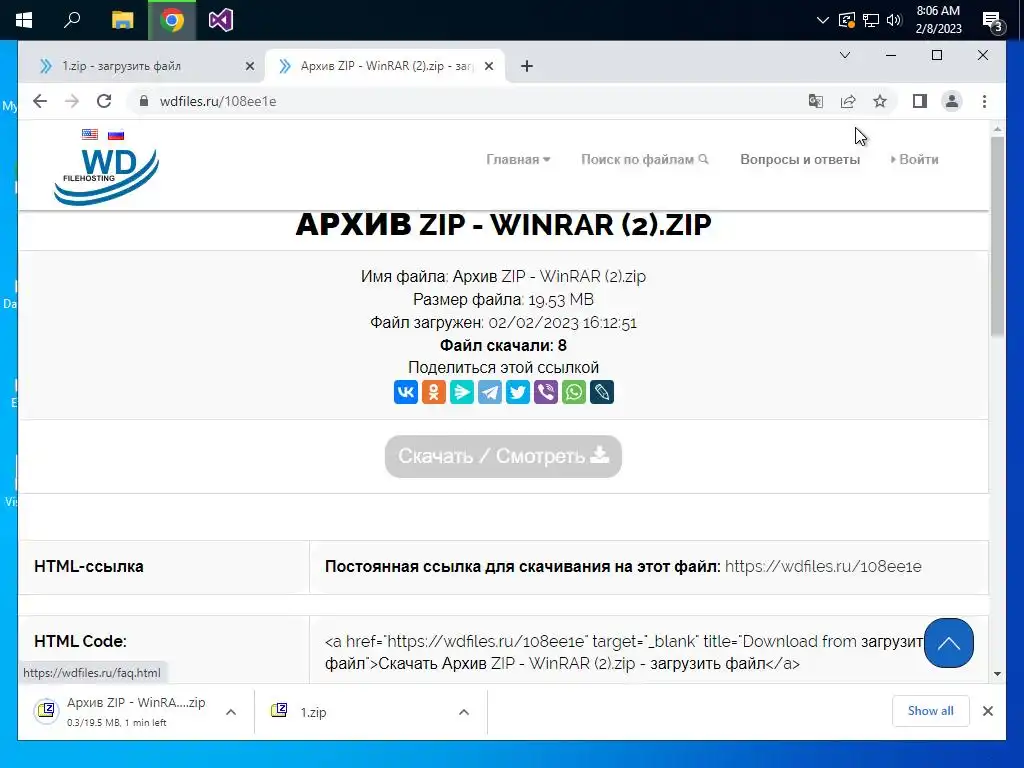This screenshot has height=768, width=1024.
Task: Bookmark this tab with star icon
Action: click(x=880, y=101)
